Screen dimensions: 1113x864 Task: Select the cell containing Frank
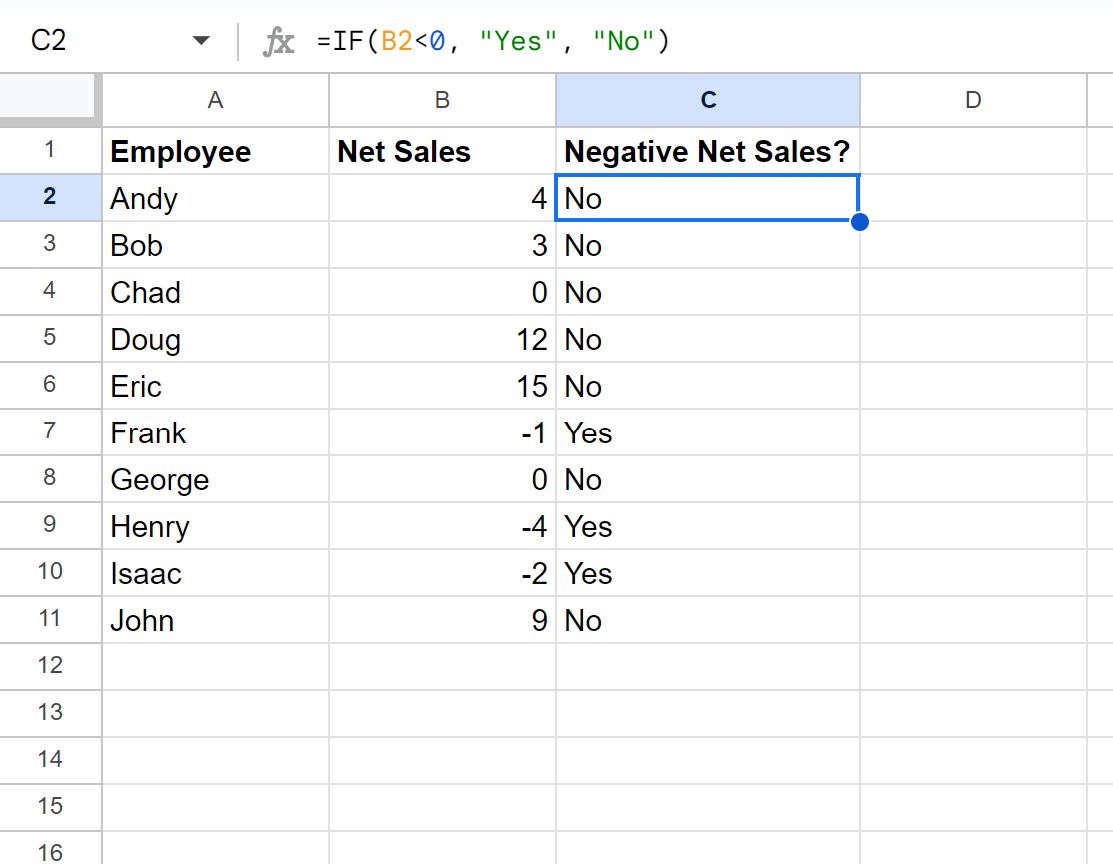(215, 433)
